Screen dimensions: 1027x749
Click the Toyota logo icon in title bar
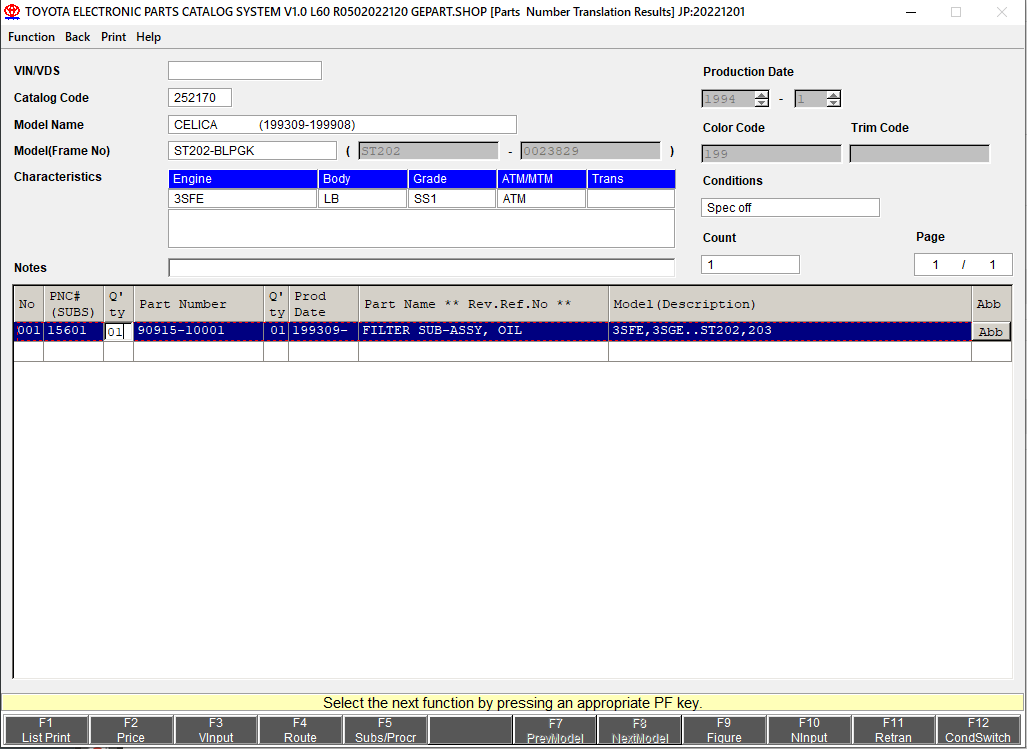pos(12,12)
